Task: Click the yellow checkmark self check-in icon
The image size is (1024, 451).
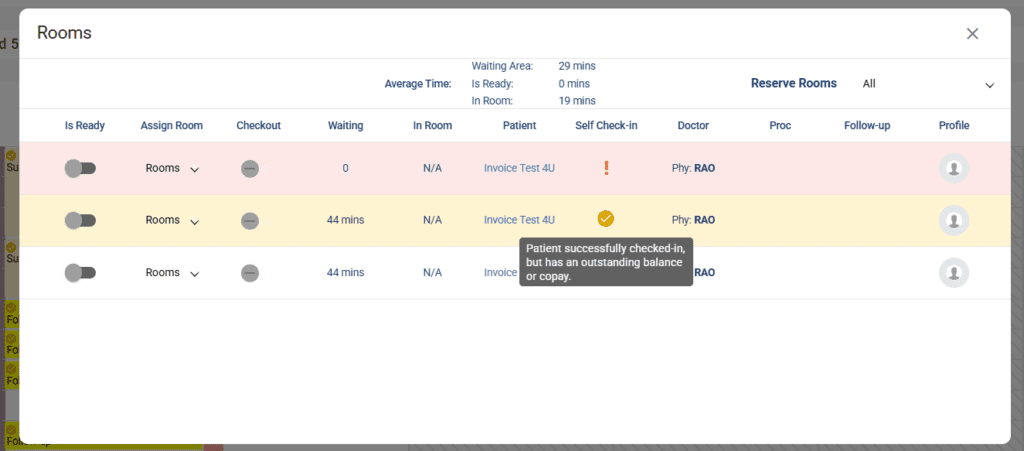Action: click(x=606, y=219)
